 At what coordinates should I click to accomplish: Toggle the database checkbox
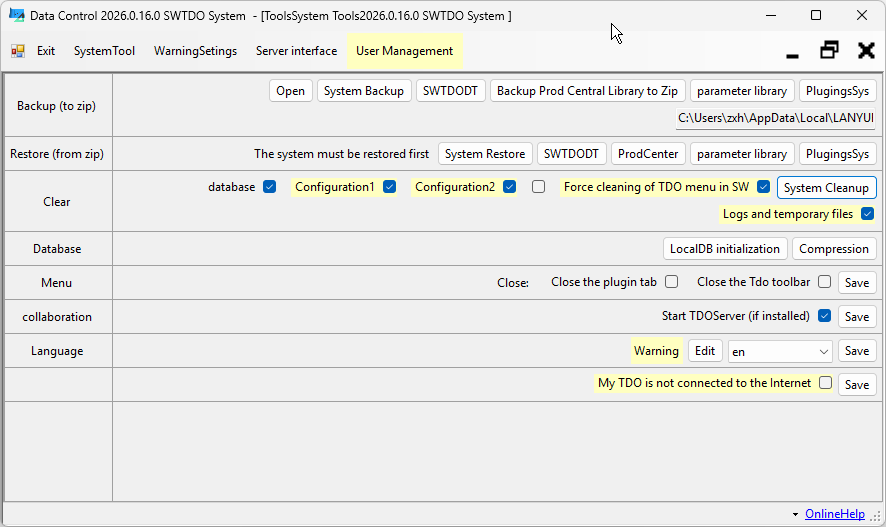(269, 187)
